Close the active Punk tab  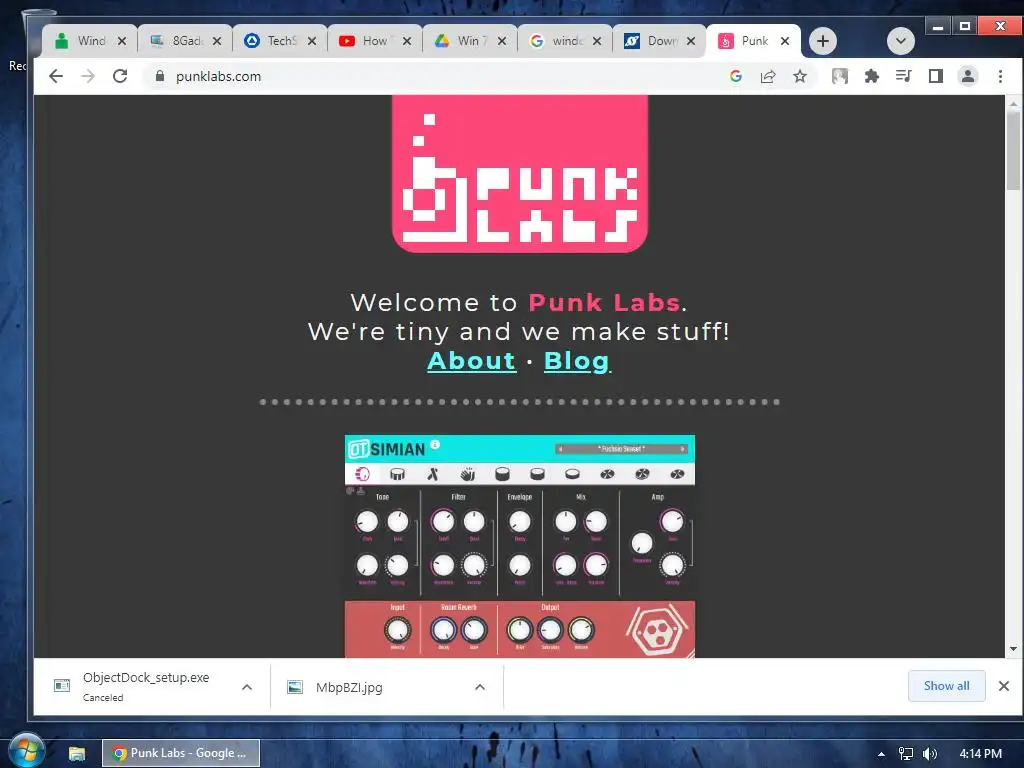click(x=785, y=41)
